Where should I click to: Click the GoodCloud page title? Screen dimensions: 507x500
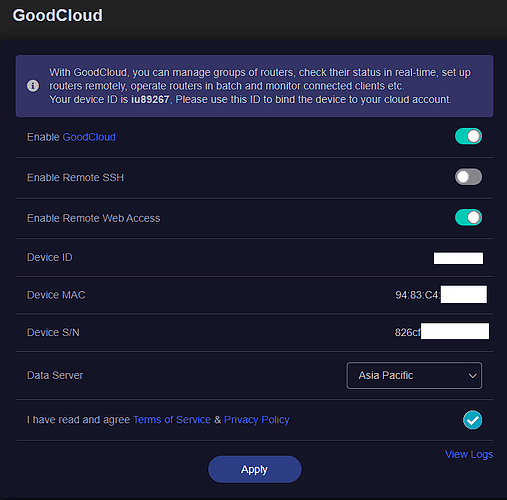tap(58, 15)
